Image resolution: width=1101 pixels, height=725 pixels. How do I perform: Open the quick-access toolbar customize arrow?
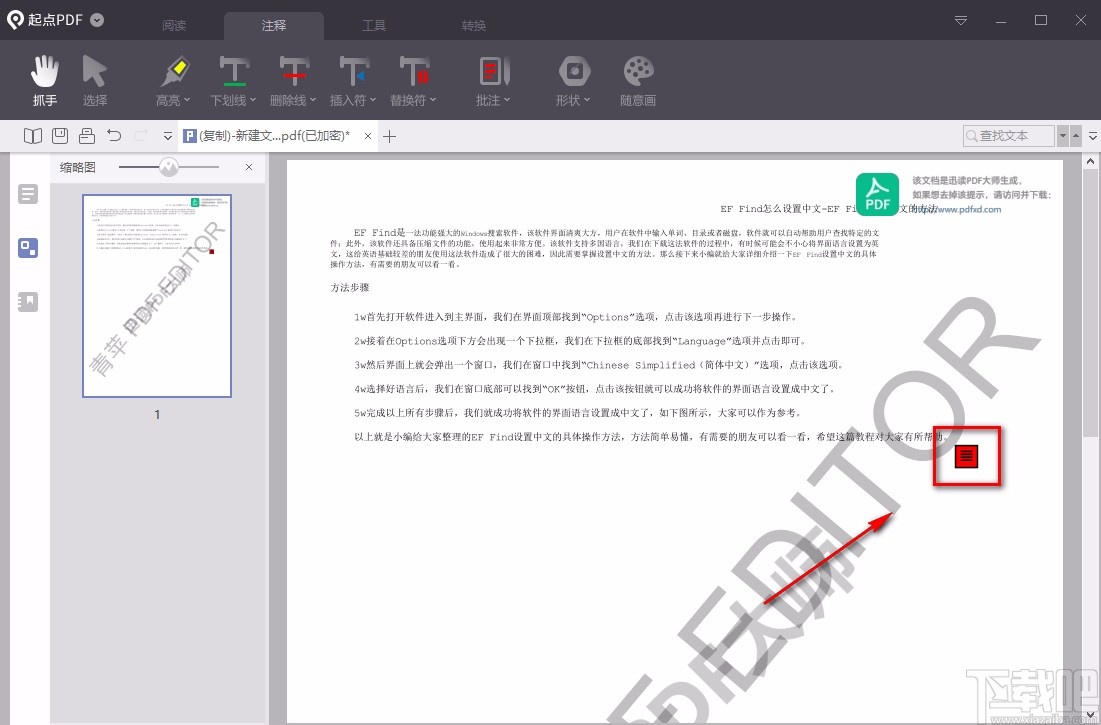[168, 136]
